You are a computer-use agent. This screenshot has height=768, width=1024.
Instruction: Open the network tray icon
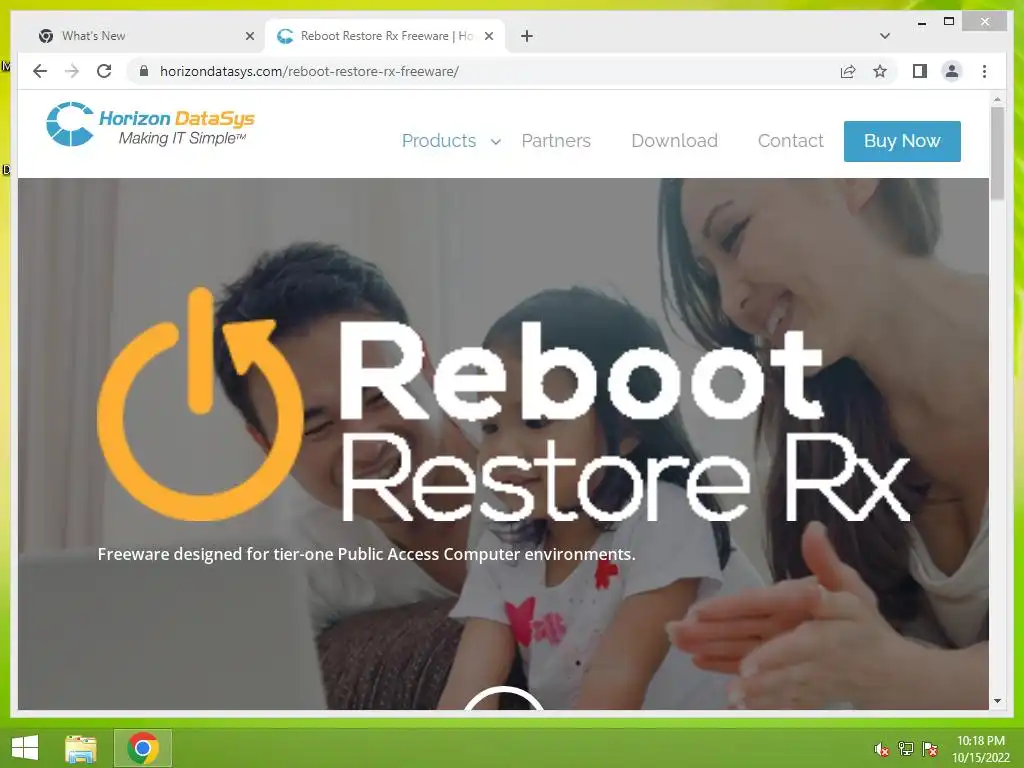906,749
